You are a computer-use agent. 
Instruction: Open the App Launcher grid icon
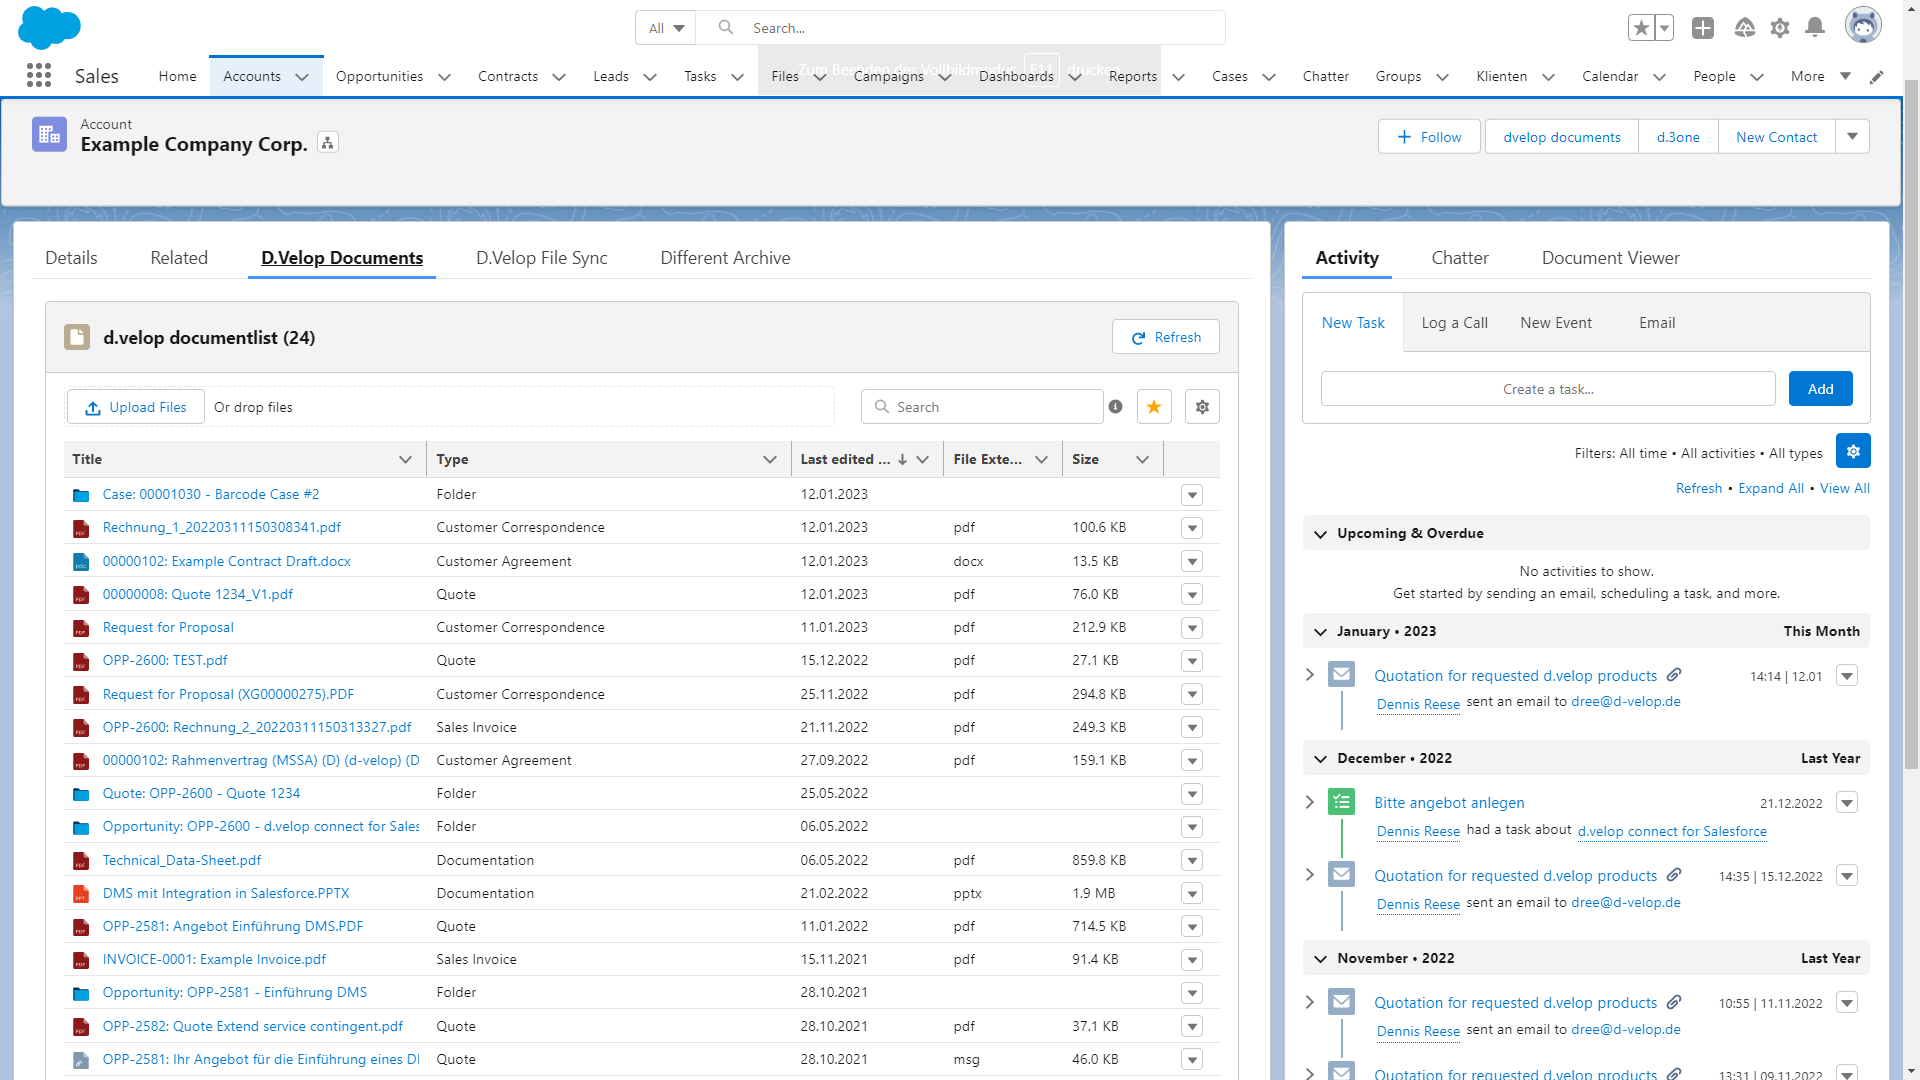39,75
